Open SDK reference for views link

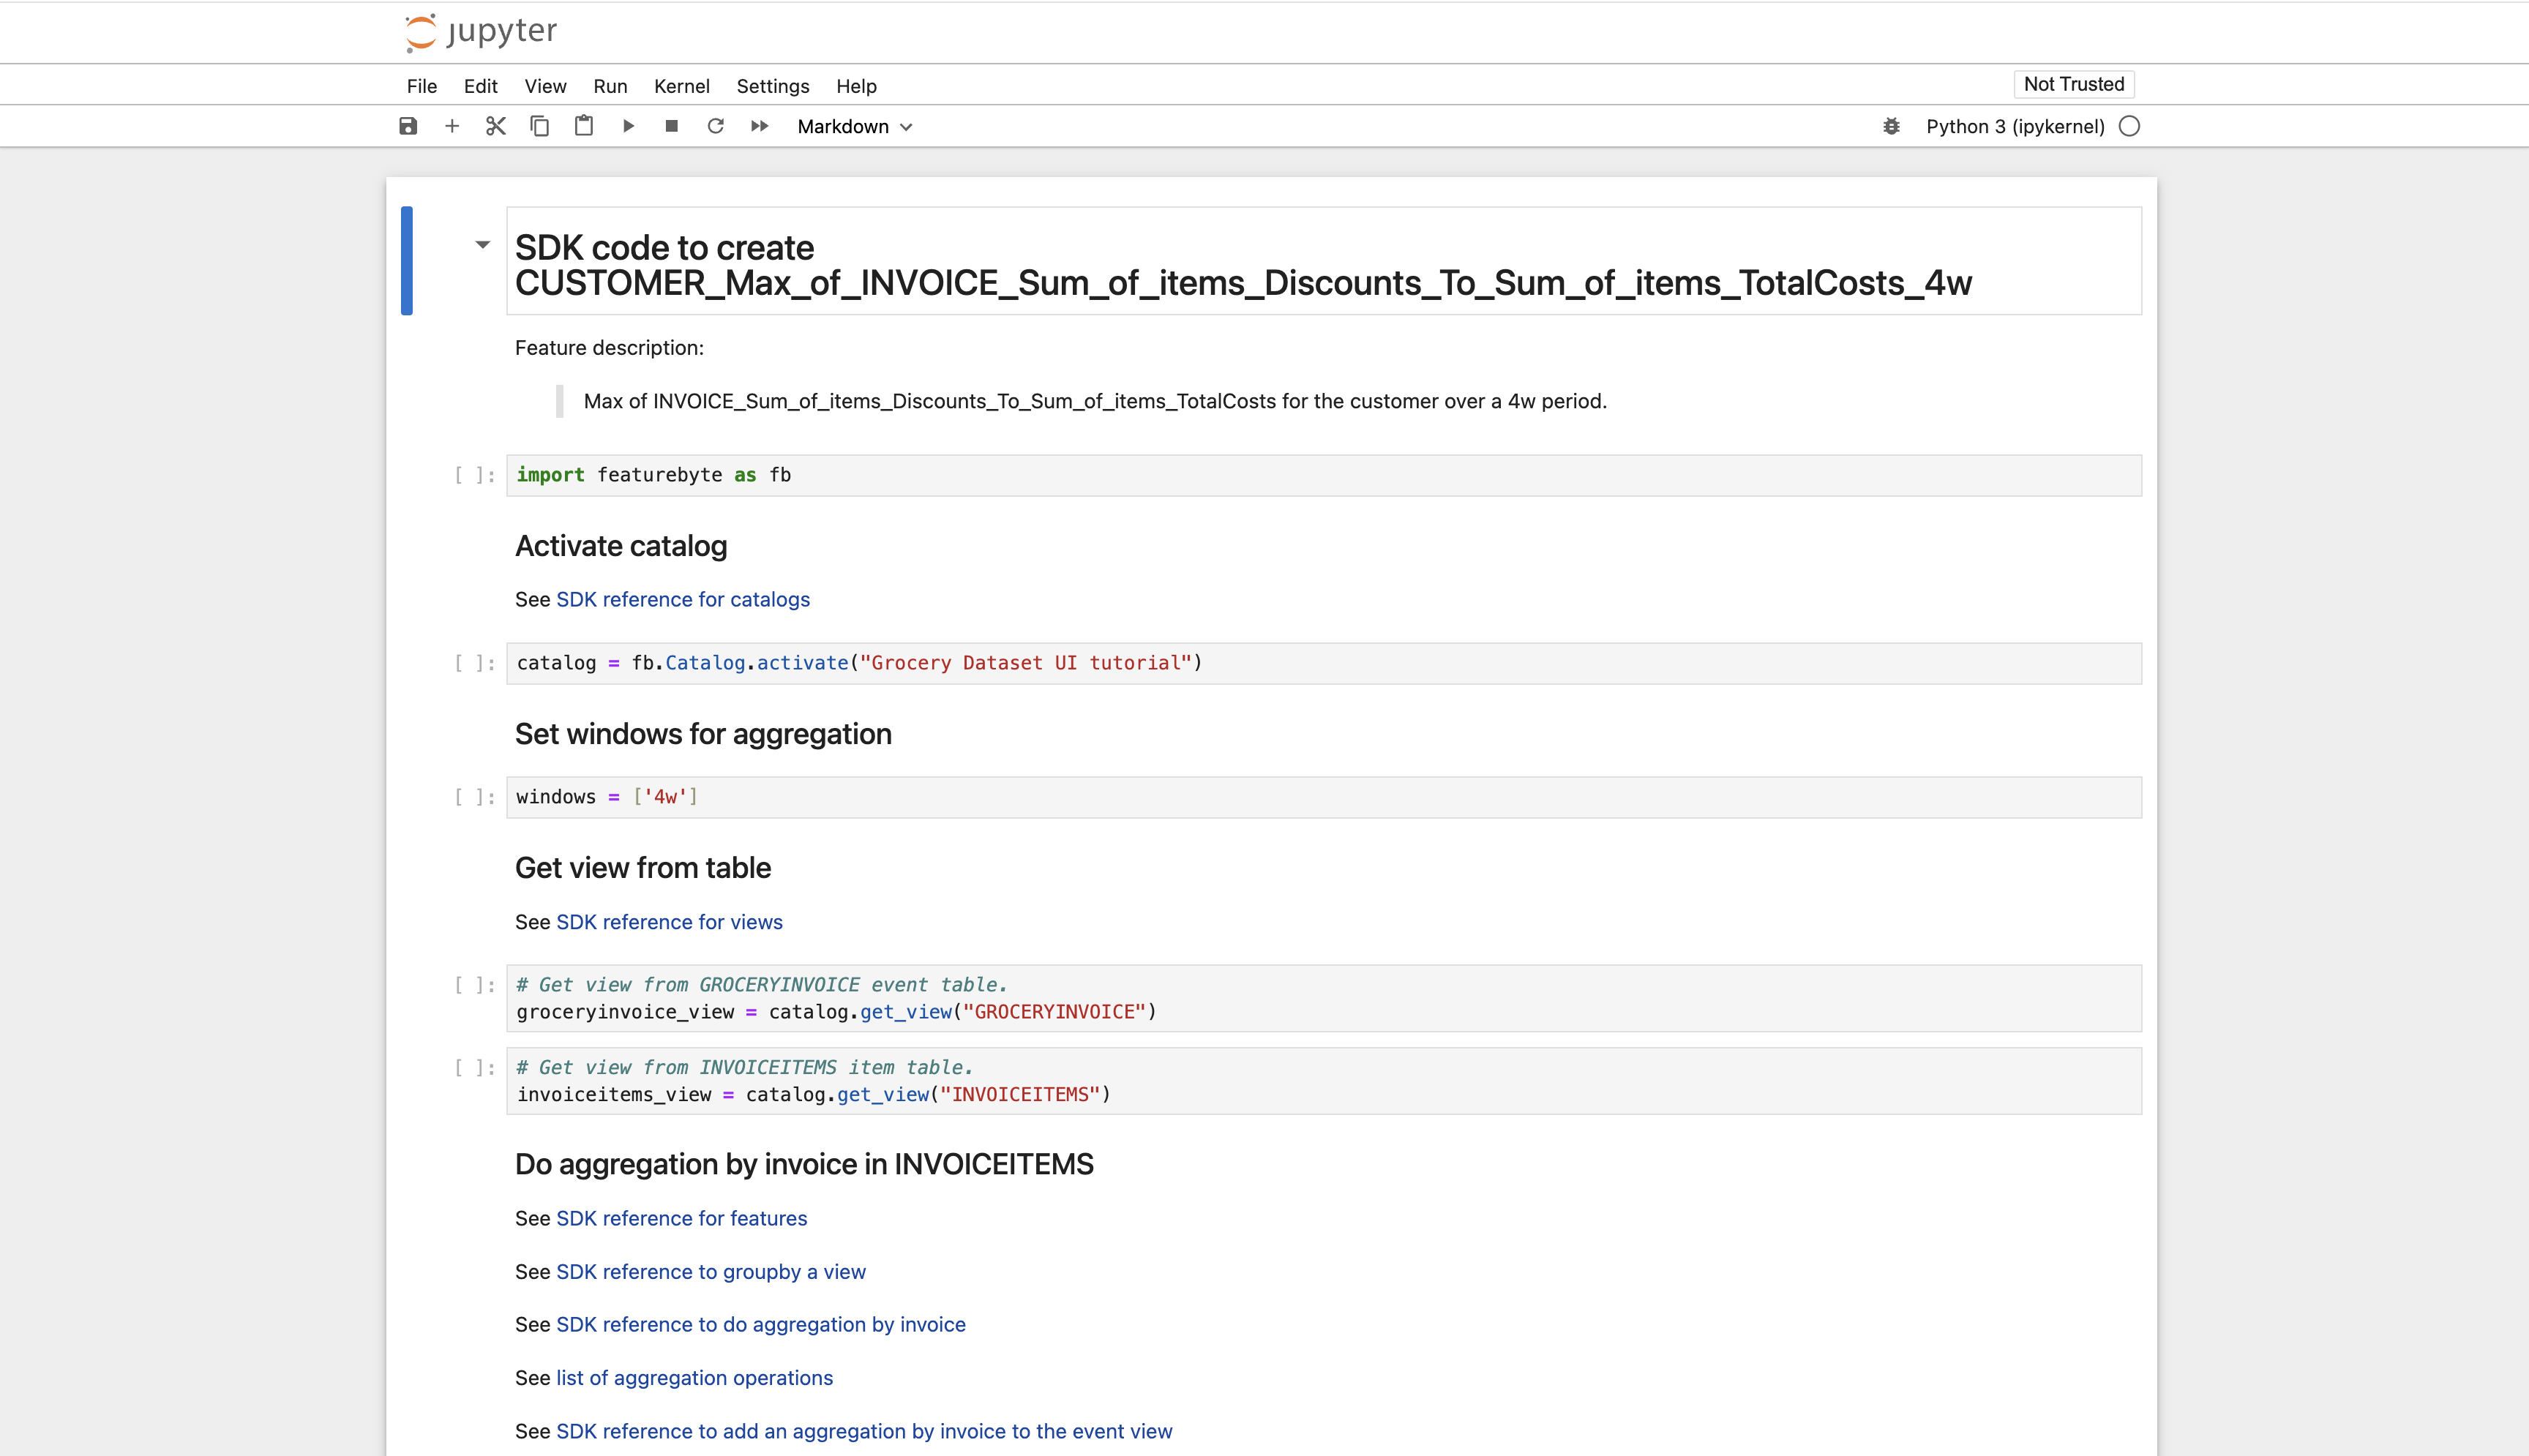click(x=670, y=922)
